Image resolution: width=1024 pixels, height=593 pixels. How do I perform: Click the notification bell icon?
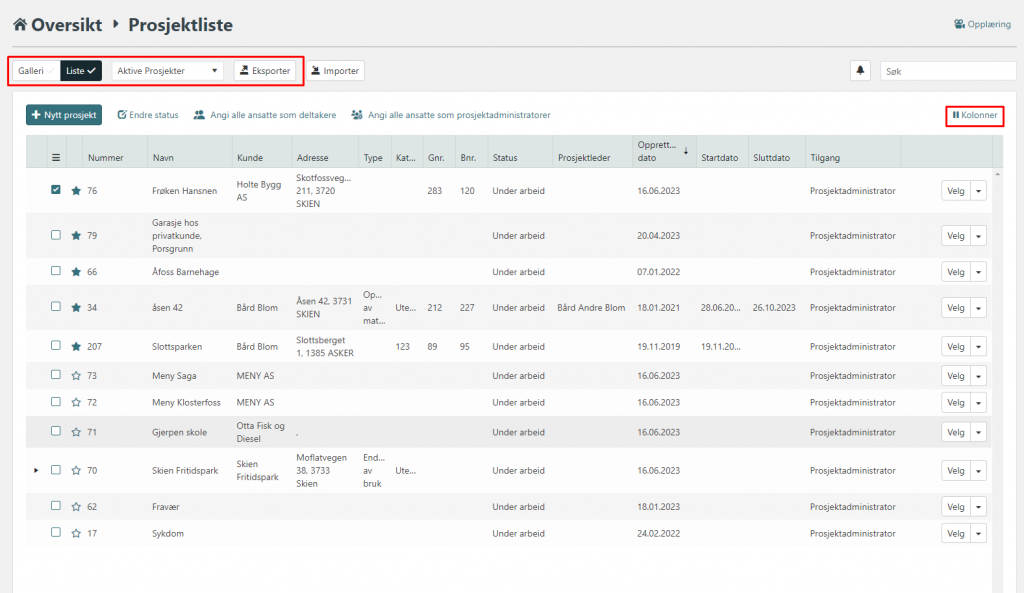pos(860,71)
